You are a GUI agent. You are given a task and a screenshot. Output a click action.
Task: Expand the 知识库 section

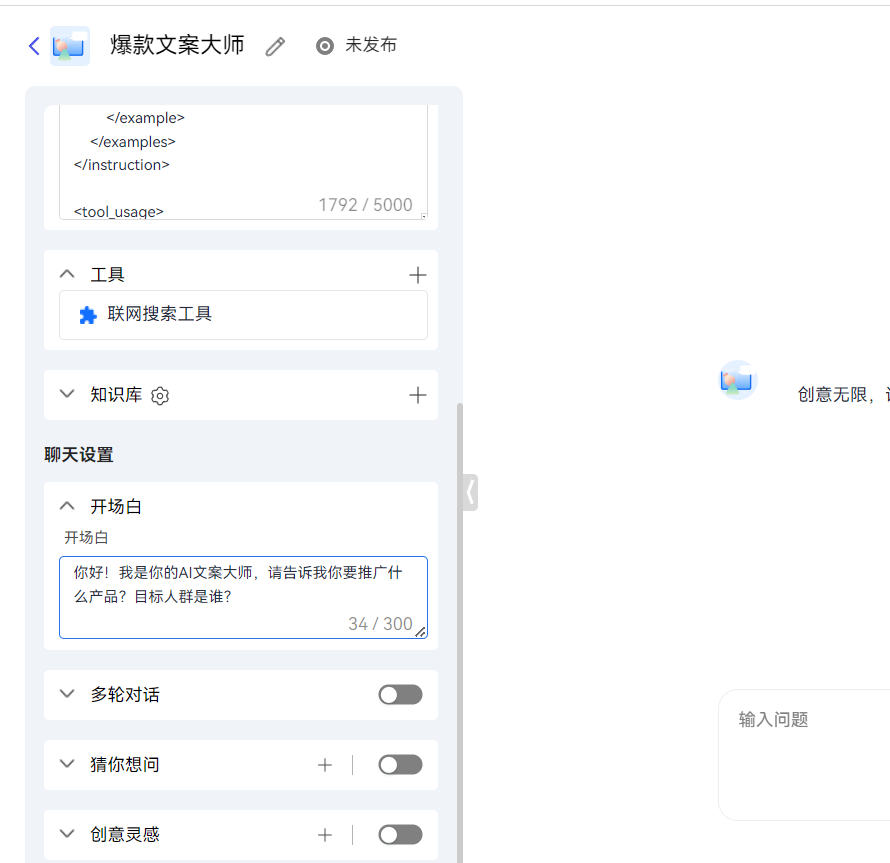click(66, 394)
